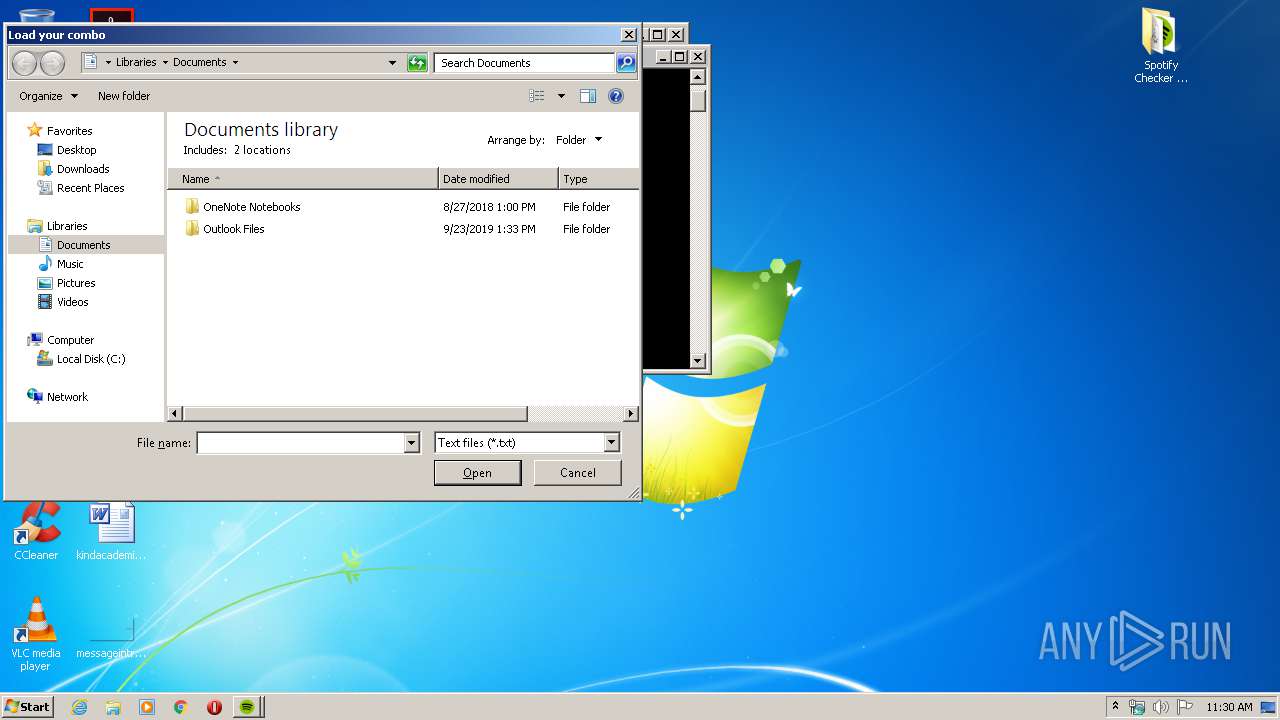Click the New folder button
This screenshot has width=1280, height=720.
click(124, 96)
